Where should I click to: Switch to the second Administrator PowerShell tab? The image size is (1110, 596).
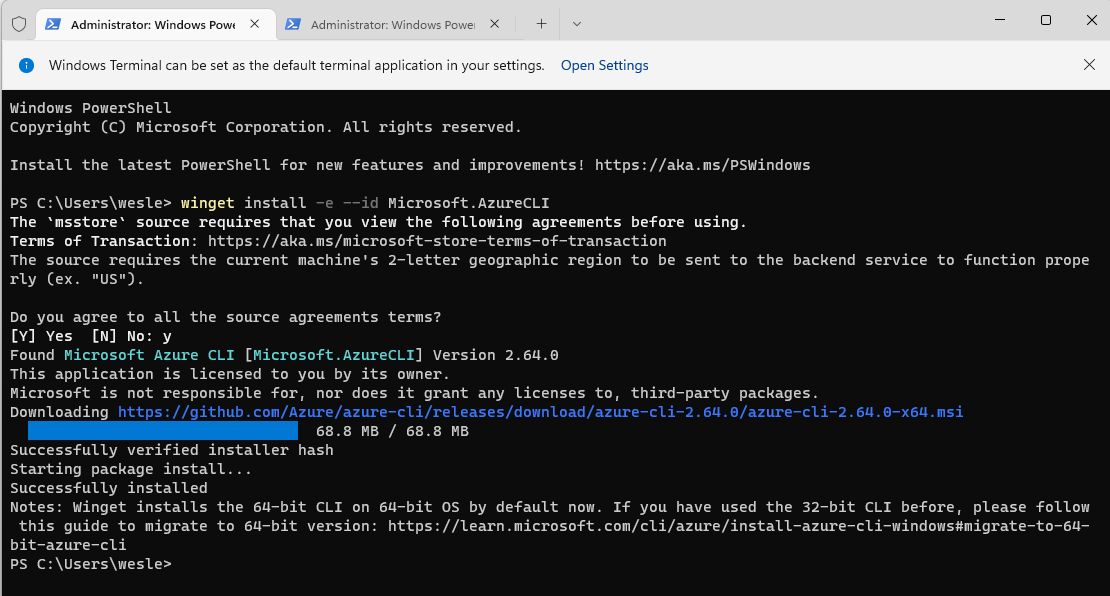(393, 25)
